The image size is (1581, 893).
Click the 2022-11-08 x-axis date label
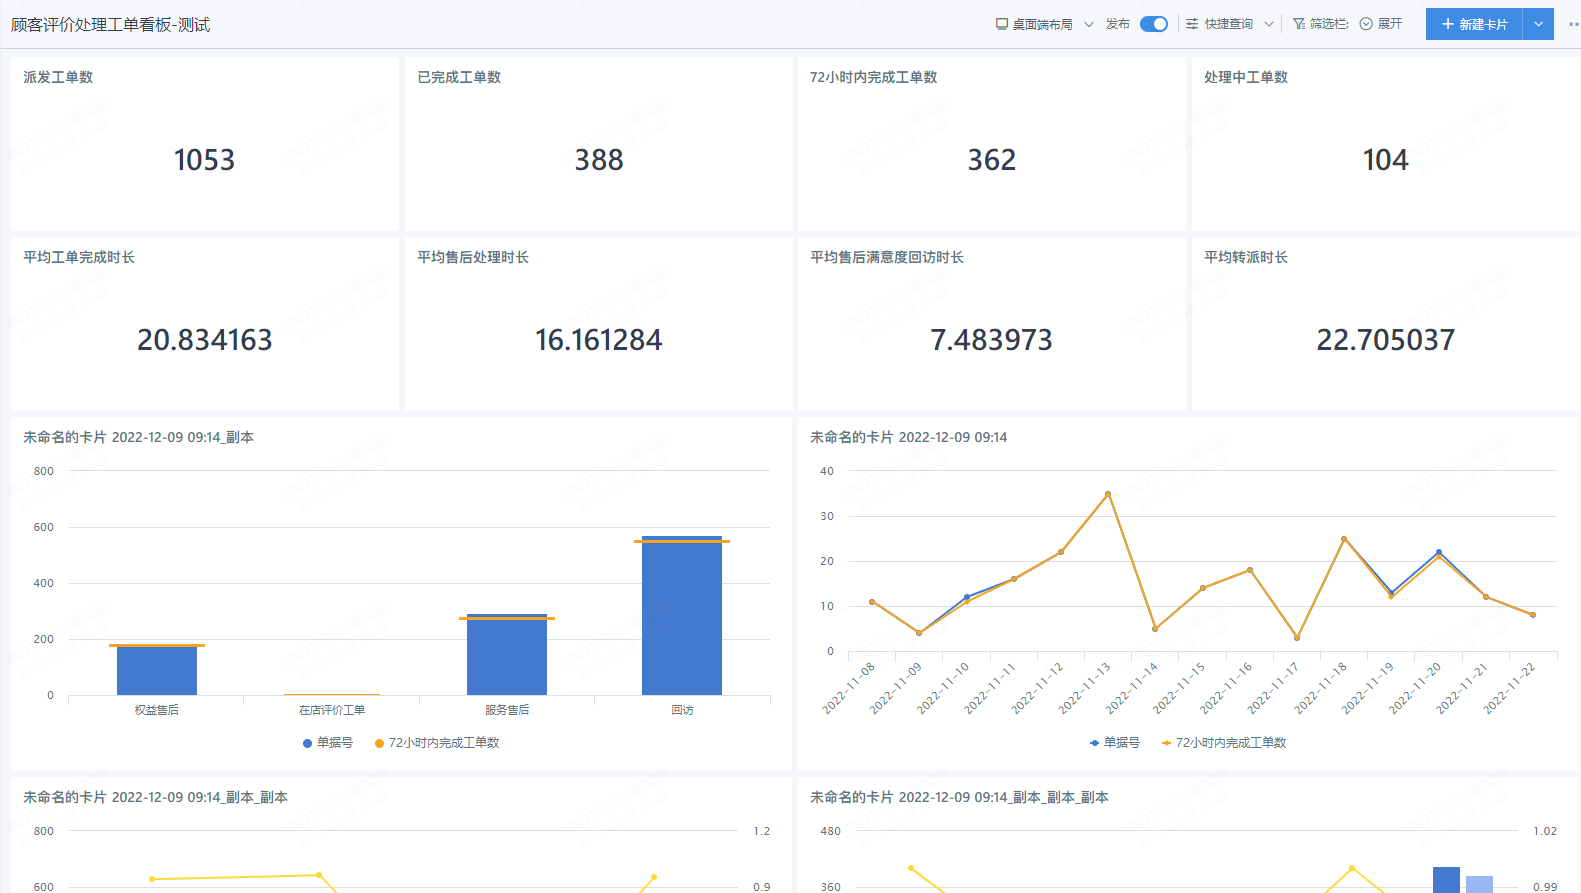click(x=849, y=688)
